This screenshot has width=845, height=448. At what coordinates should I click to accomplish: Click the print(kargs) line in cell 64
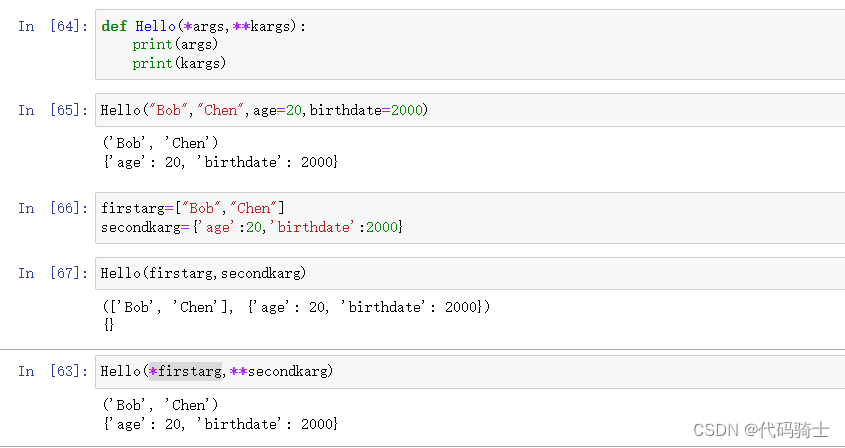(179, 63)
